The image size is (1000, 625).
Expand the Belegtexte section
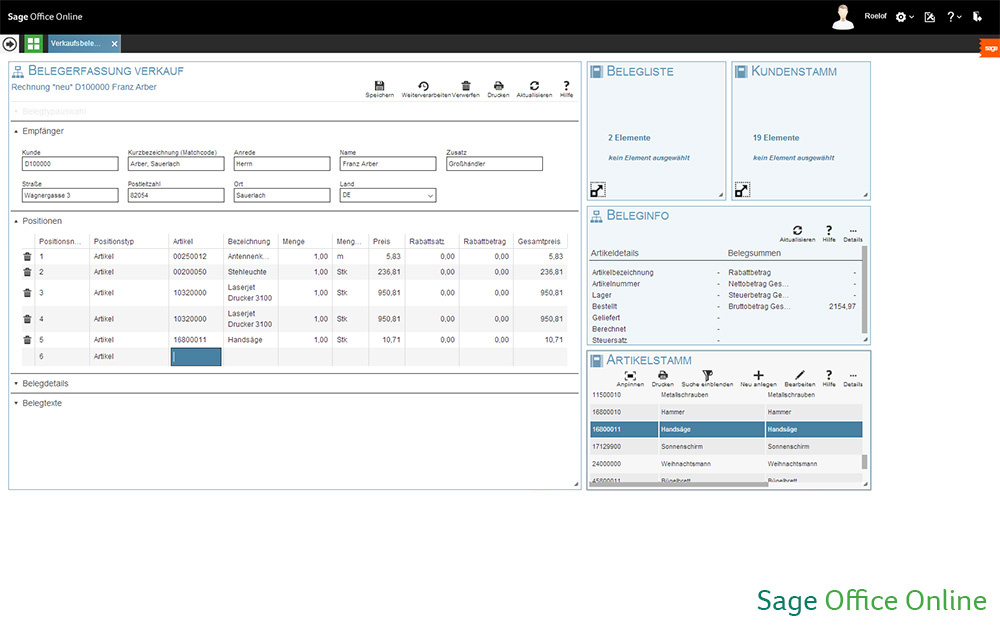pyautogui.click(x=16, y=403)
